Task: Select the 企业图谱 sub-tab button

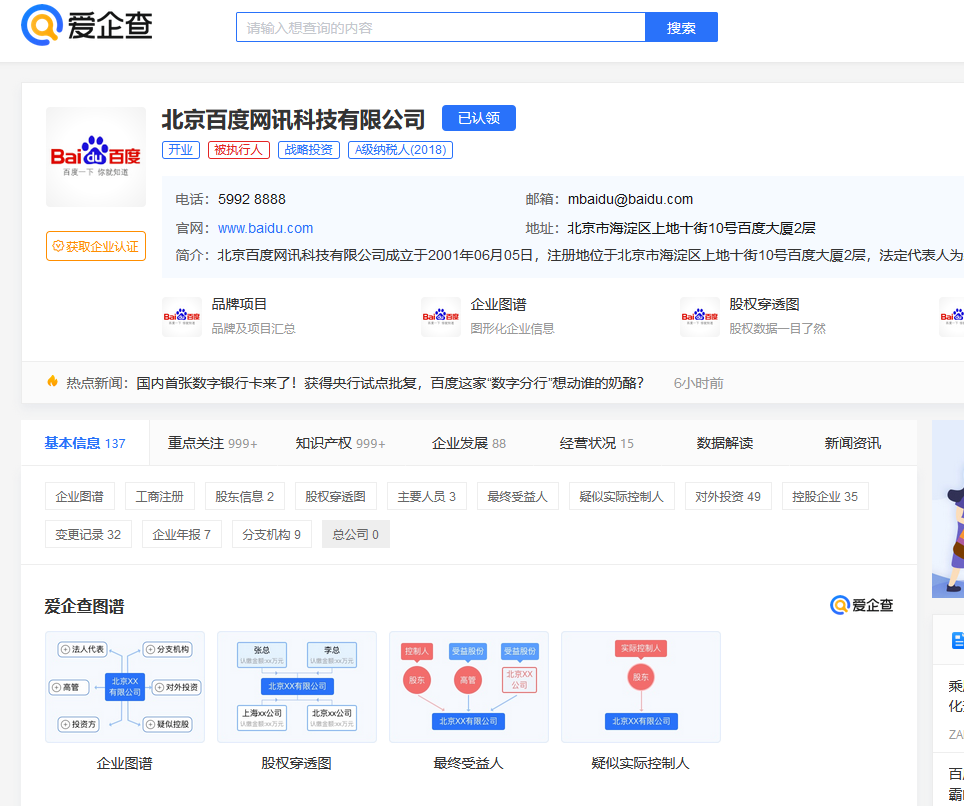Action: point(80,496)
